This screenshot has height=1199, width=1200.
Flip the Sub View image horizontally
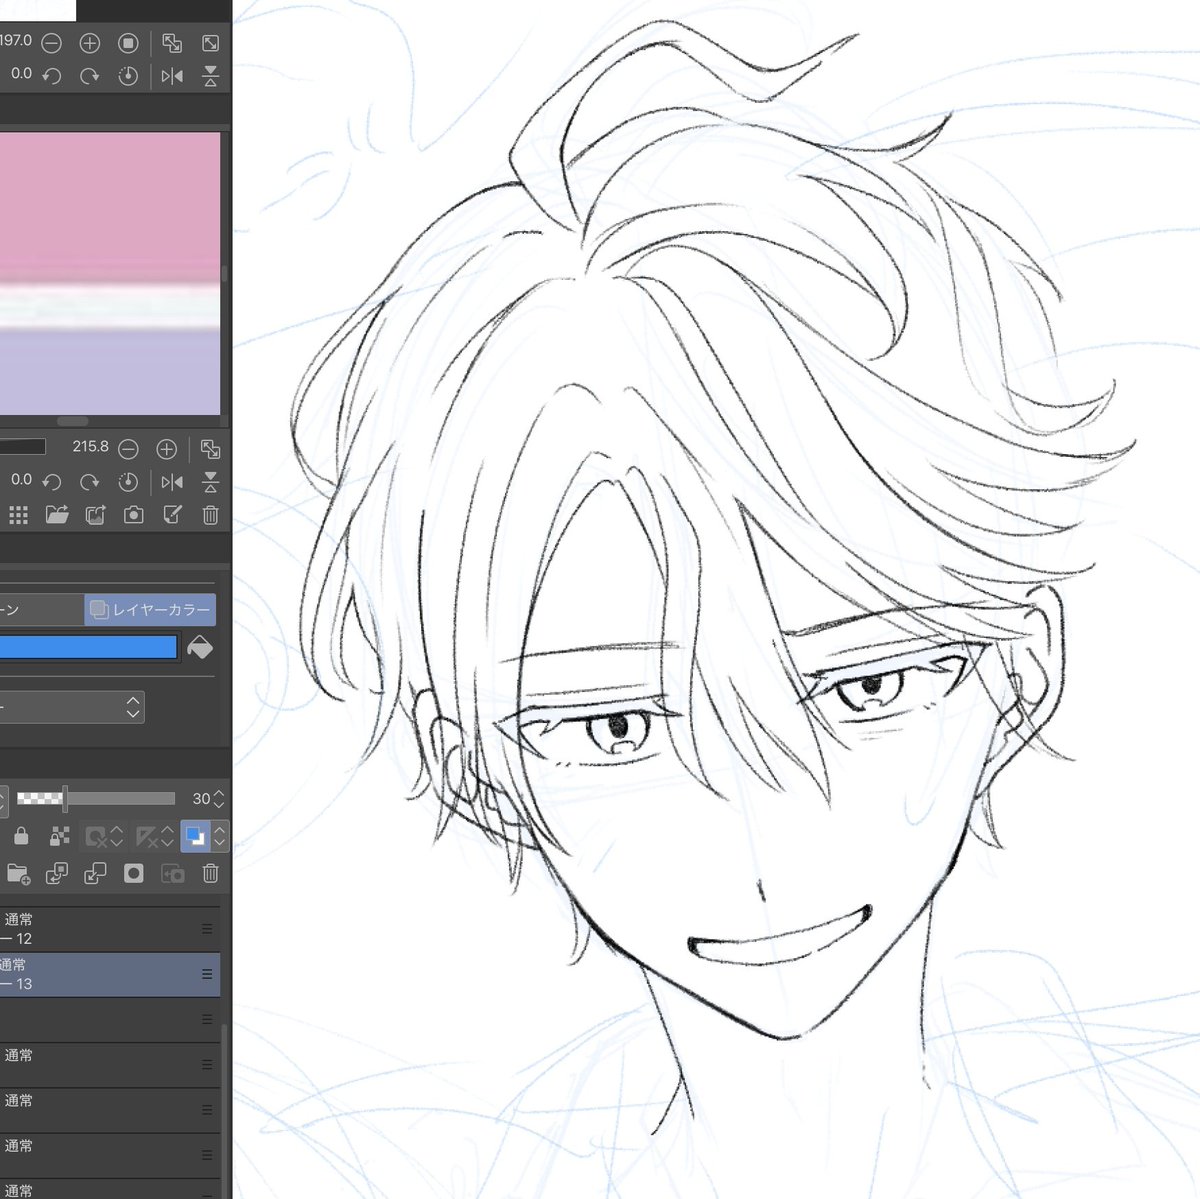click(172, 482)
